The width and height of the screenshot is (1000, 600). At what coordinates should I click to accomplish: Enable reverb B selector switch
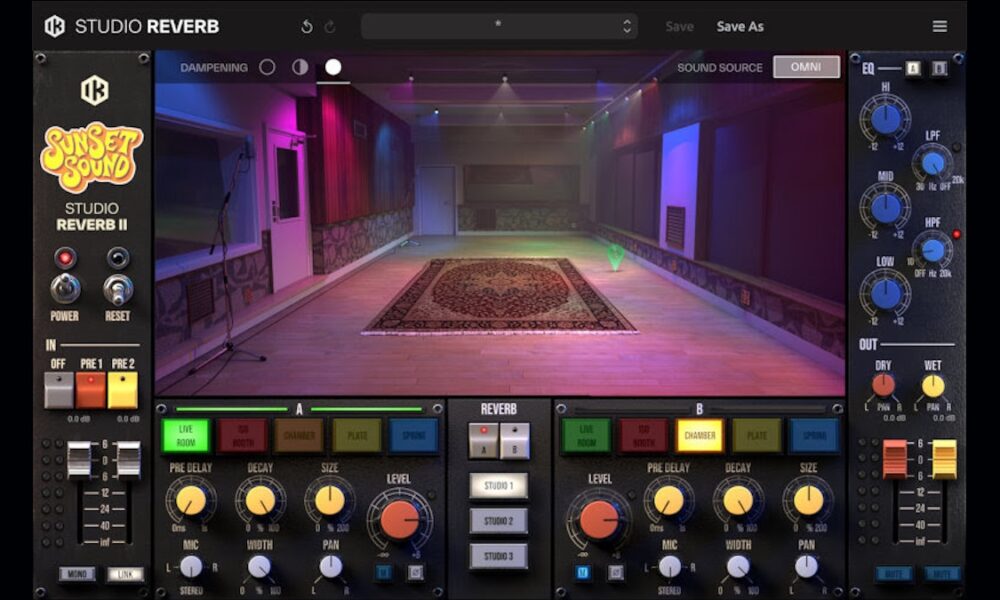[515, 441]
